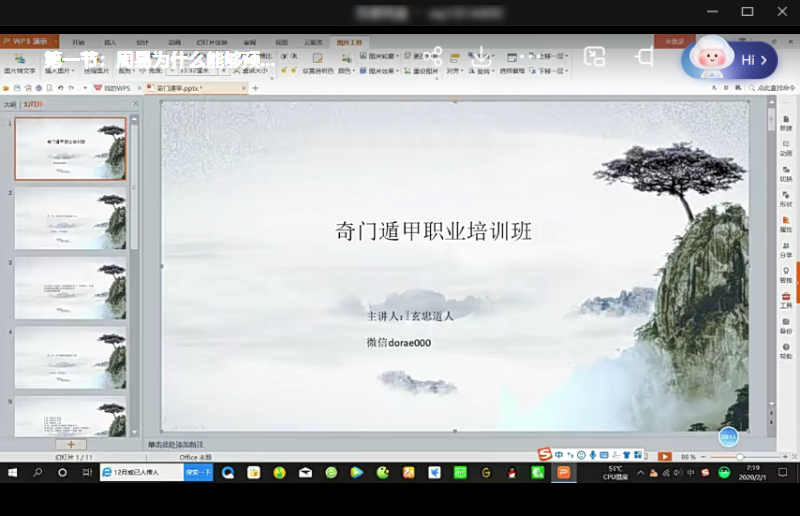Adjust the zoom slider in status bar

(740, 456)
